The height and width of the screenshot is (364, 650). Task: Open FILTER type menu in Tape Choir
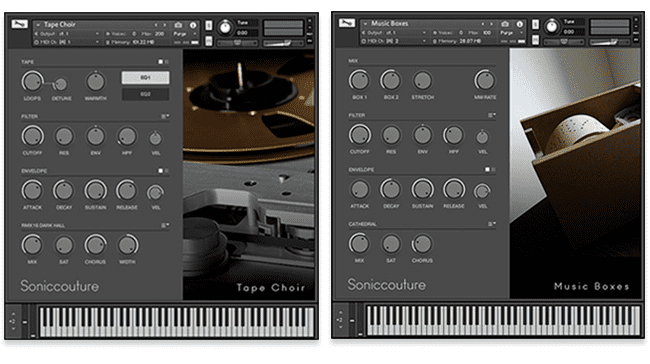pyautogui.click(x=165, y=116)
